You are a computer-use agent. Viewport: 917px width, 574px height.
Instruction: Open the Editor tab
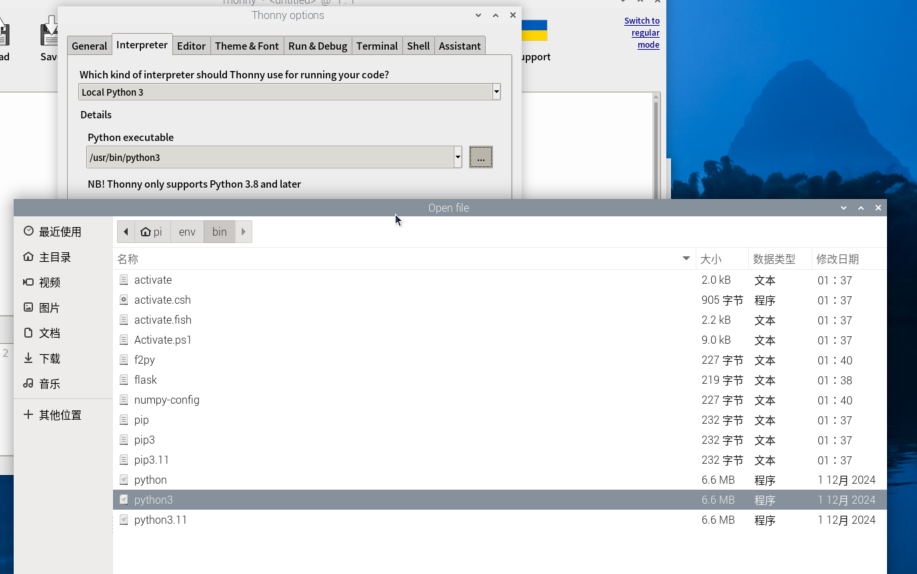coord(191,46)
